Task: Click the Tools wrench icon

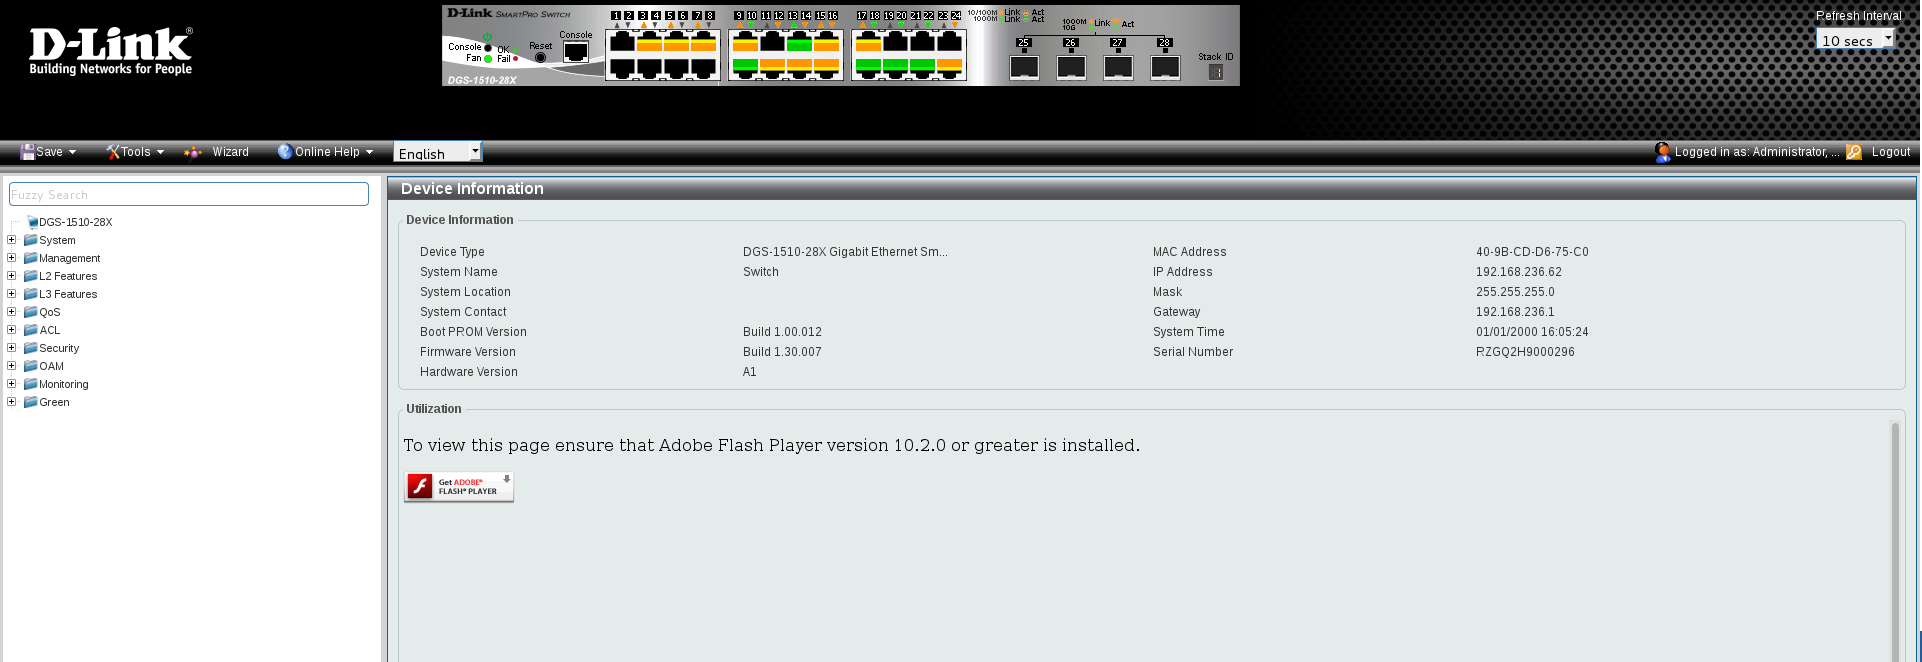Action: [x=113, y=152]
